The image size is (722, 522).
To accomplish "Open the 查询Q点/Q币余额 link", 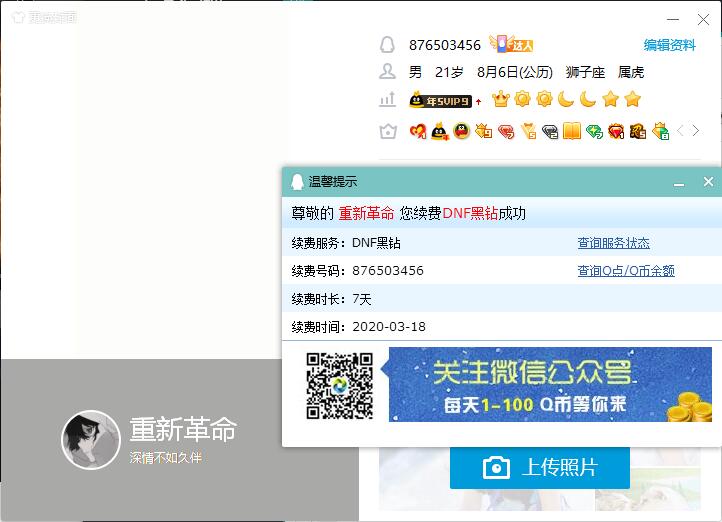I will [626, 270].
